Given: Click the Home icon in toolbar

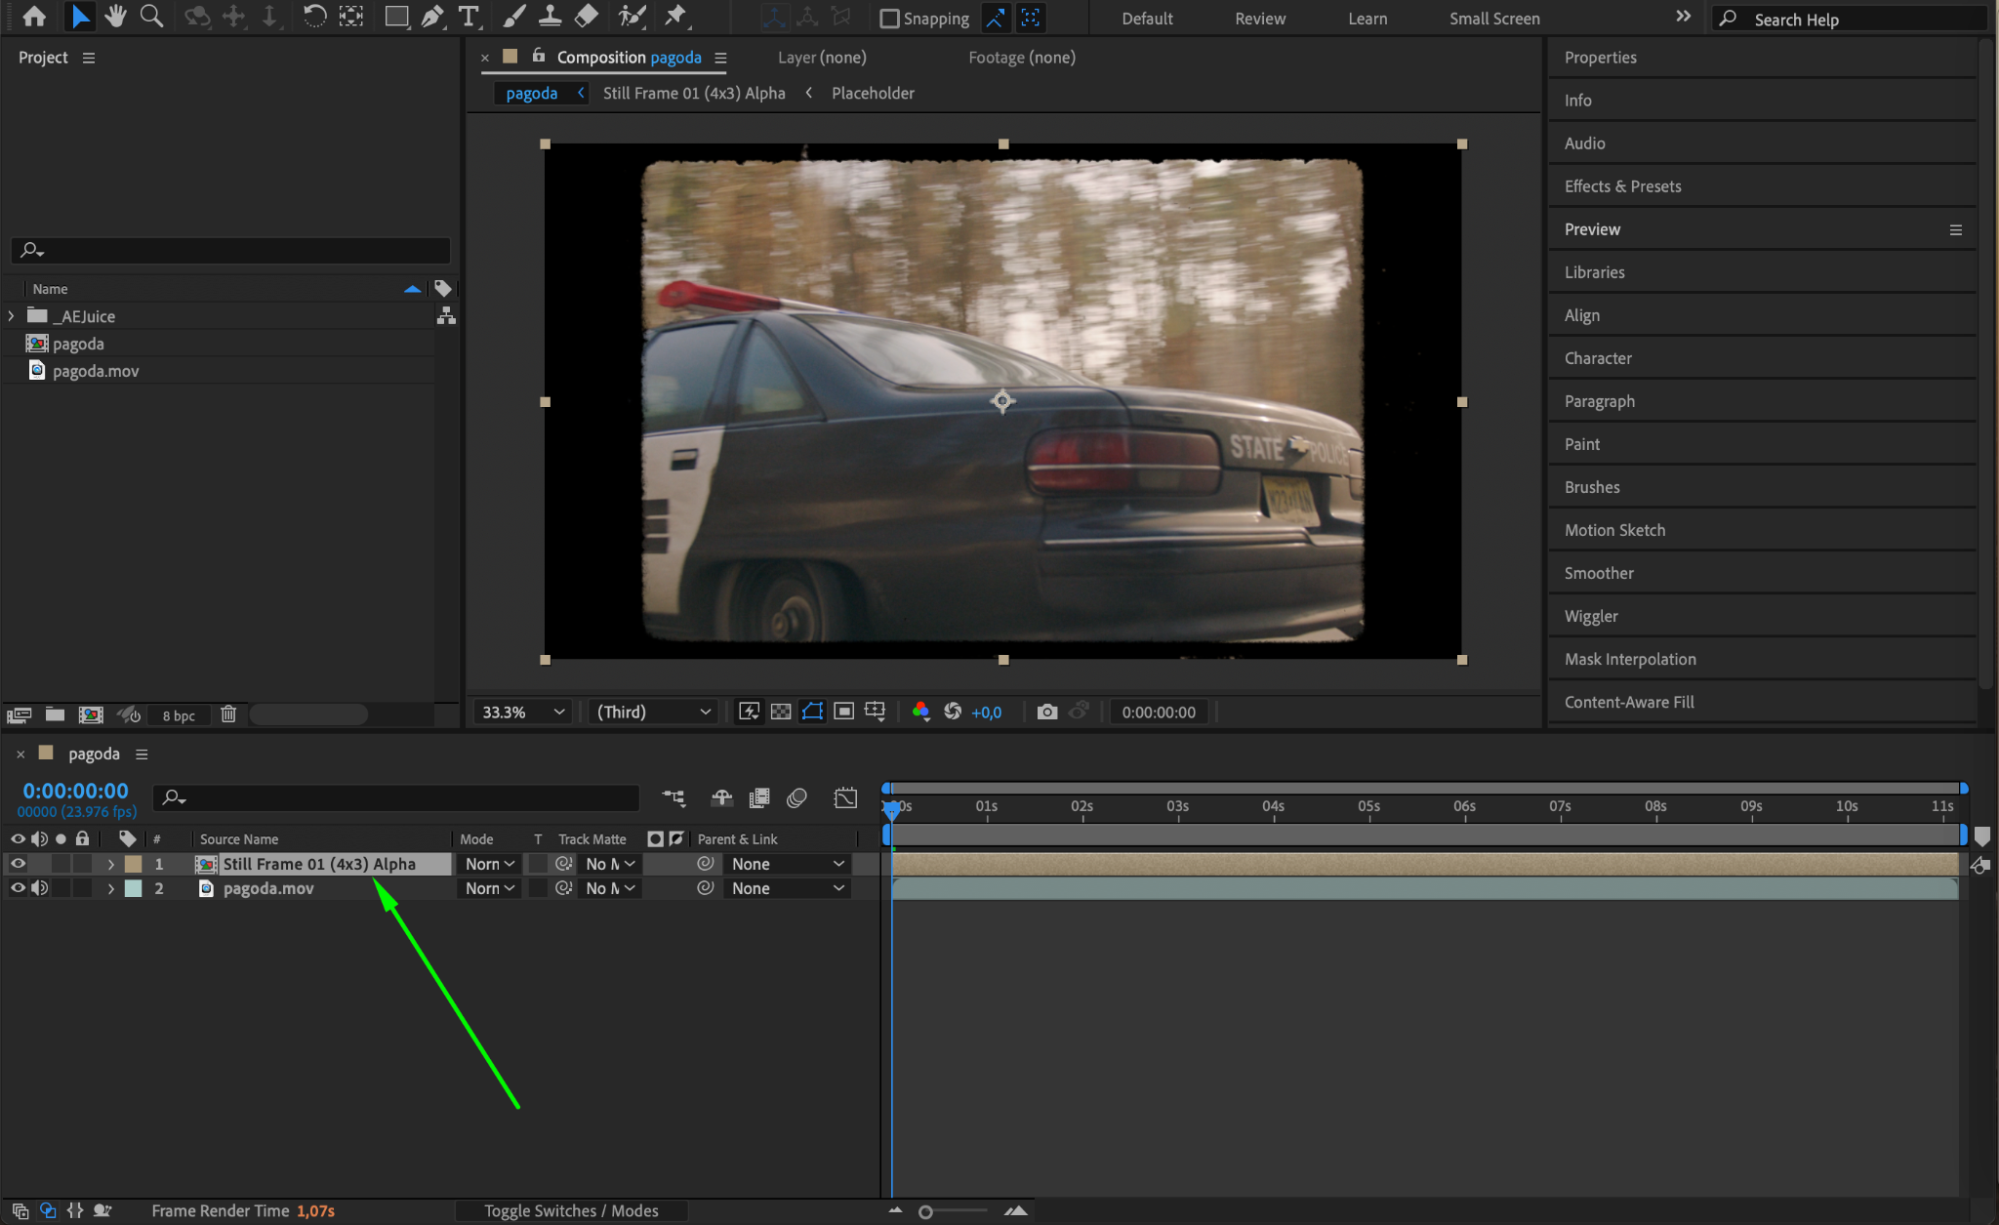Looking at the screenshot, I should point(34,16).
